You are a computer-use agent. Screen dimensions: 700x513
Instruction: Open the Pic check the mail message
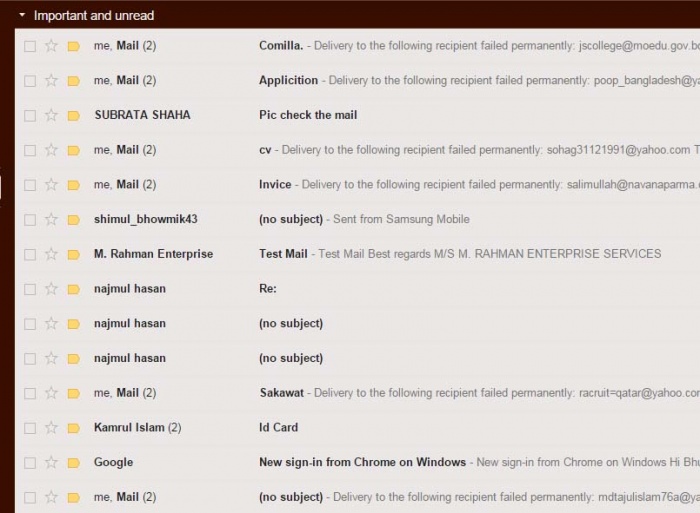pos(308,115)
